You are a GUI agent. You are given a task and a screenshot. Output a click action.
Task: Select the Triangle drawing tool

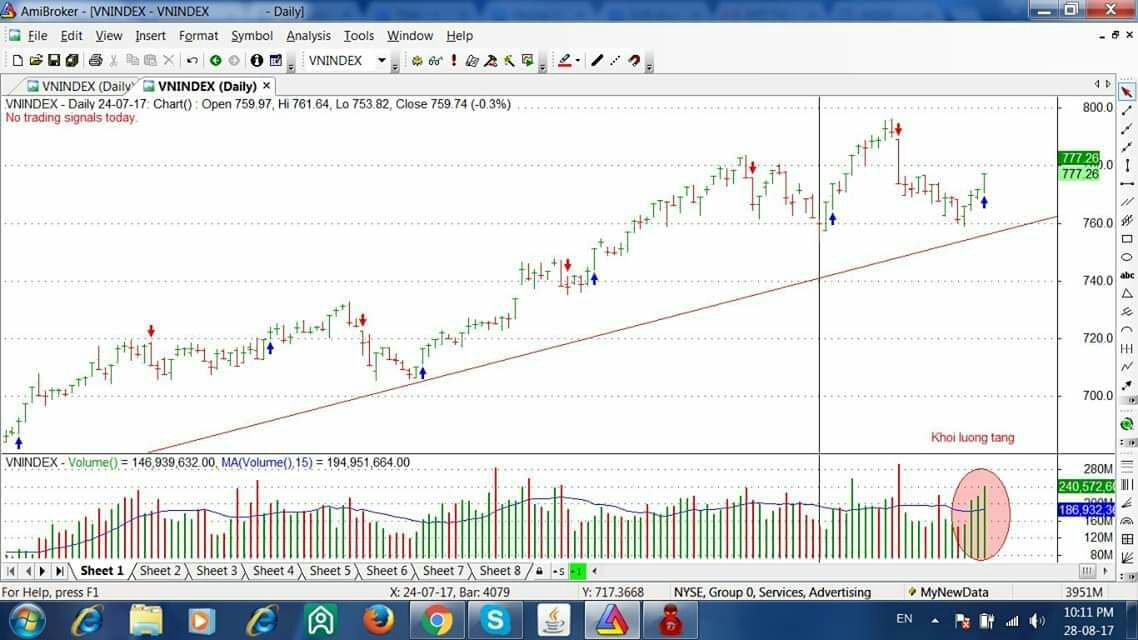click(x=1127, y=294)
